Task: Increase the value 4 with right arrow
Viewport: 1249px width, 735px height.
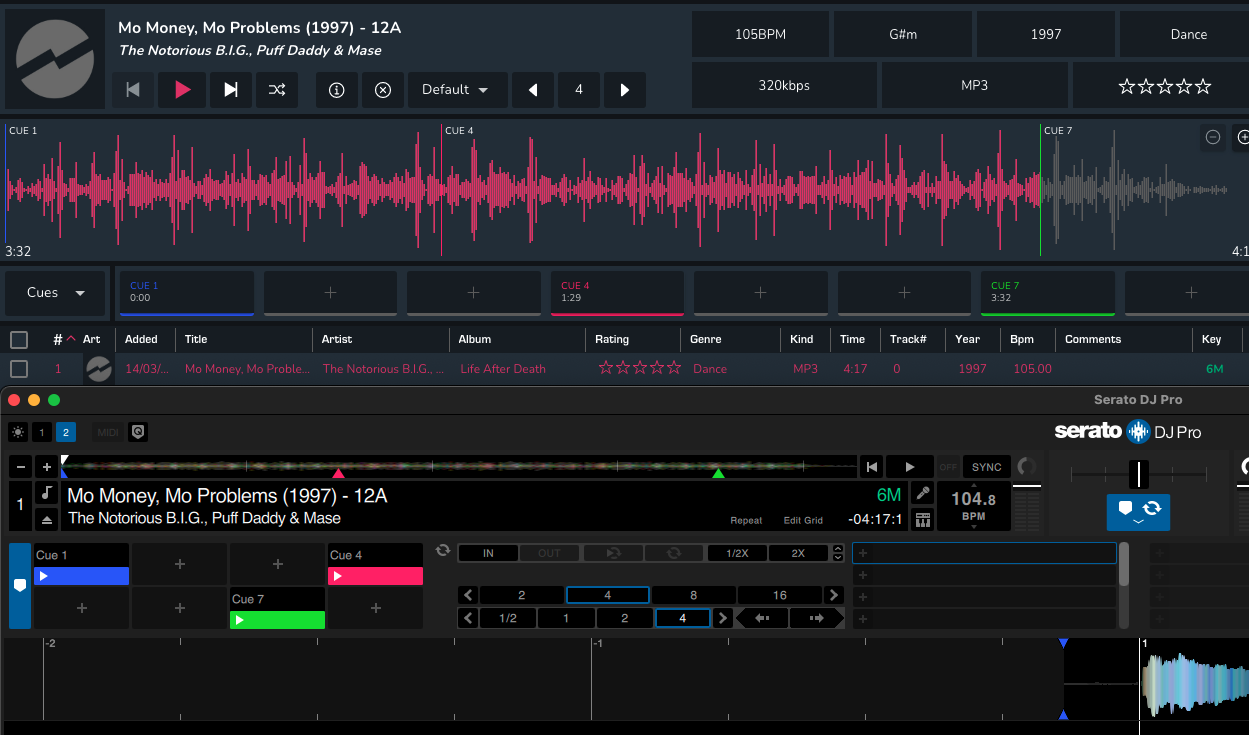Action: 625,90
